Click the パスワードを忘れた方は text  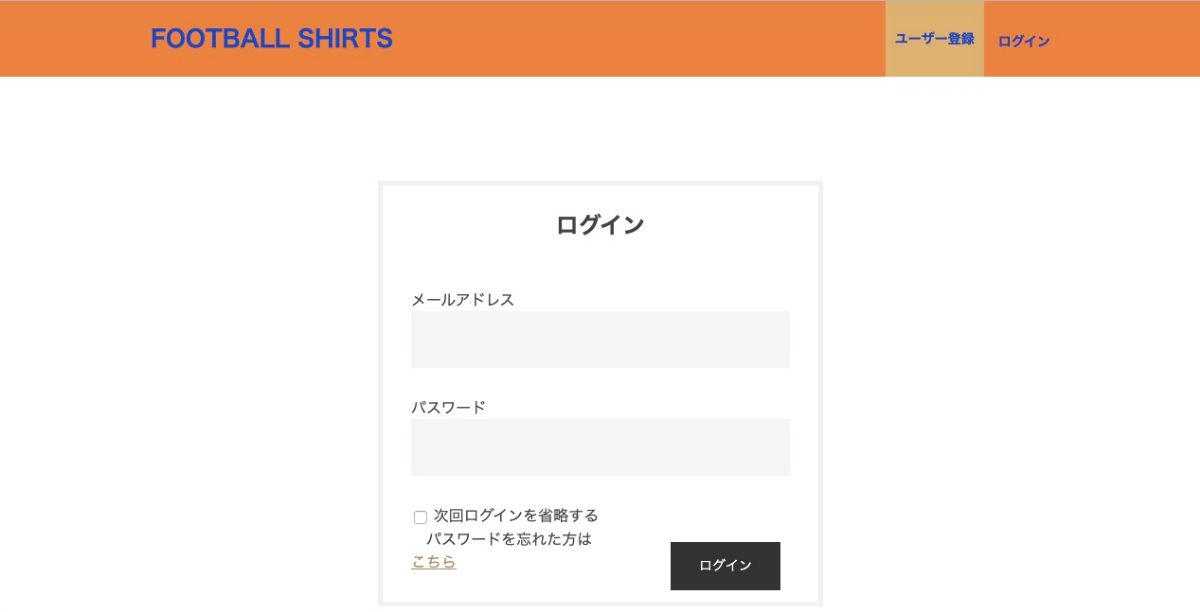(x=509, y=539)
